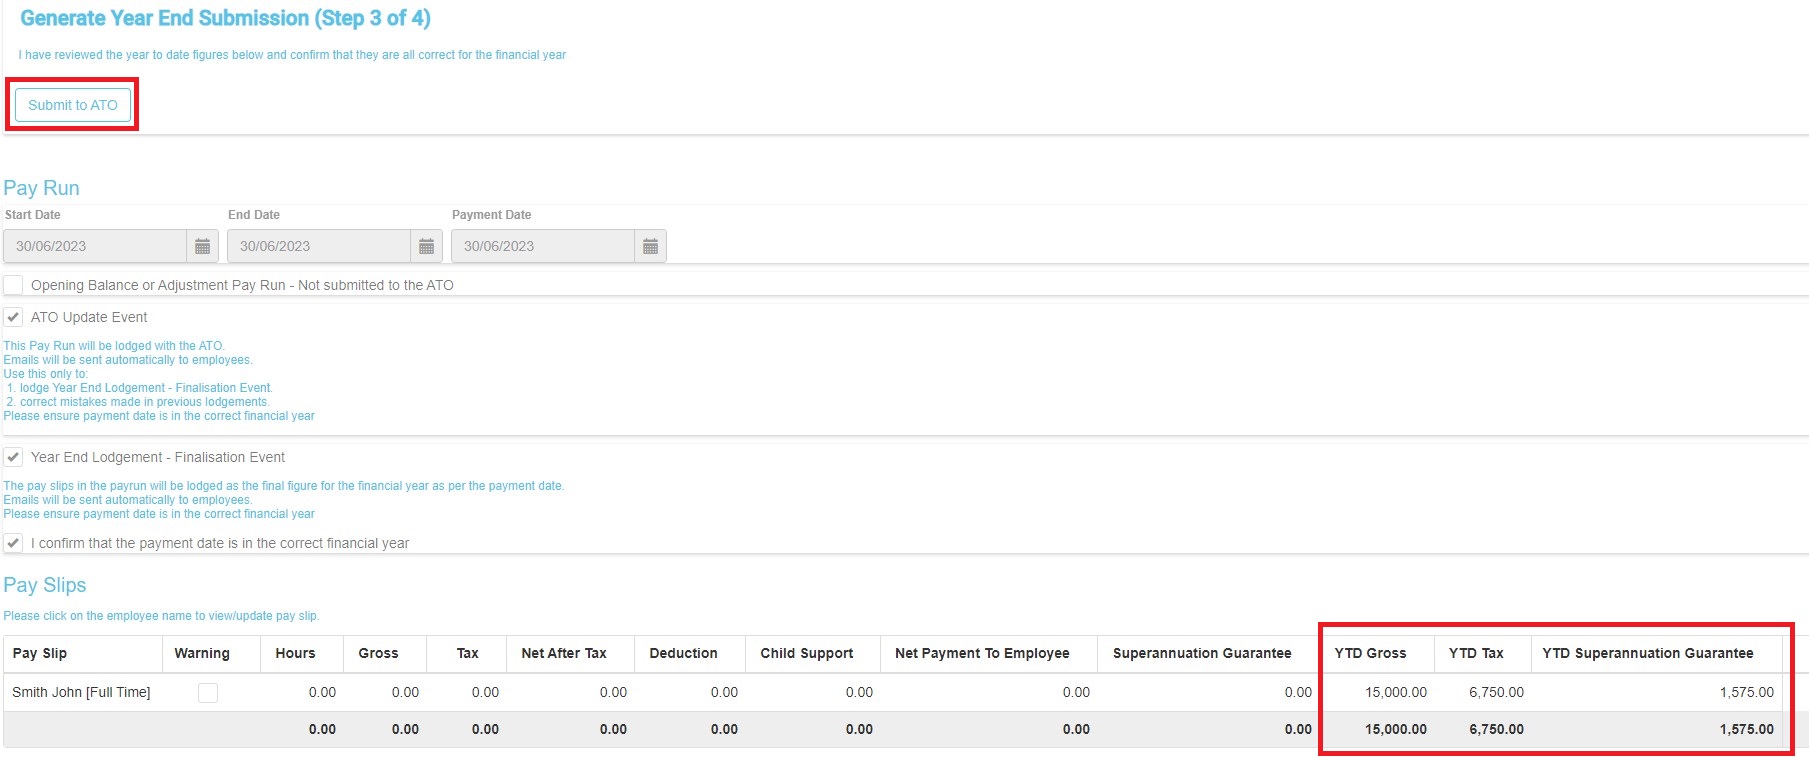1809x764 pixels.
Task: Select Smith John's YTD Tax value 6,750.00
Action: (1496, 692)
